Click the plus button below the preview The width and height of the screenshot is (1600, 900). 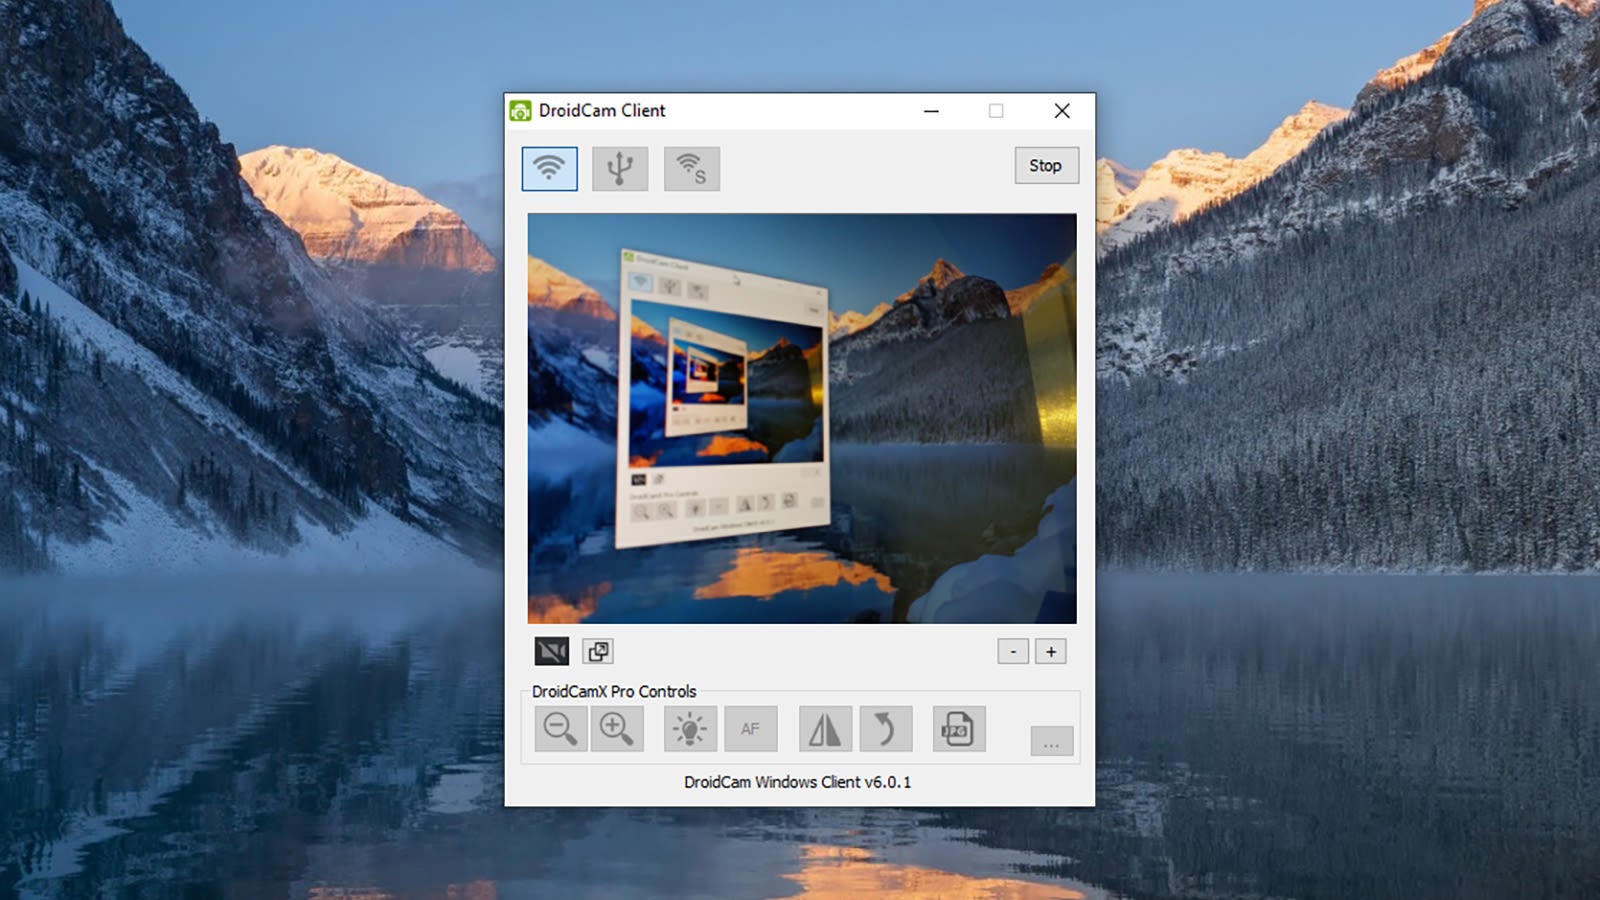(1051, 652)
